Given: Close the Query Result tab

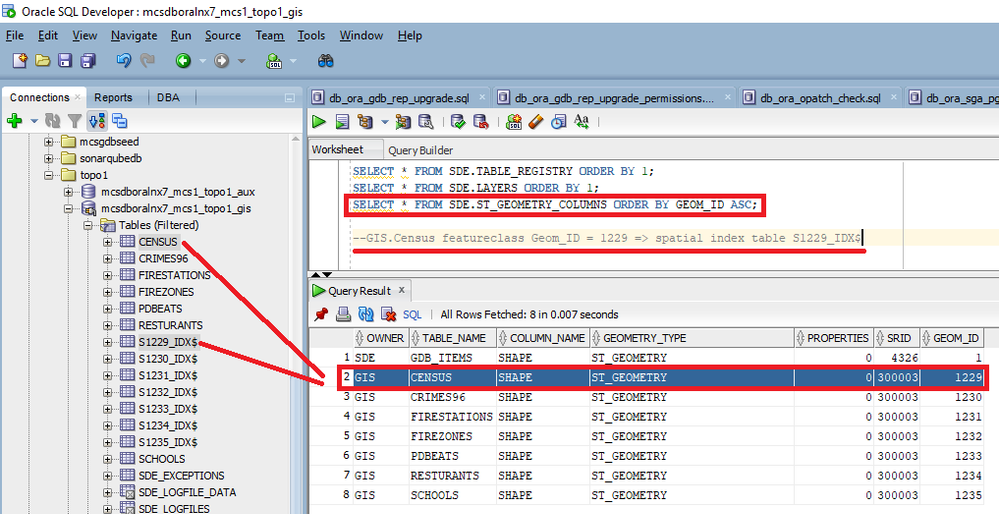Looking at the screenshot, I should pyautogui.click(x=401, y=290).
